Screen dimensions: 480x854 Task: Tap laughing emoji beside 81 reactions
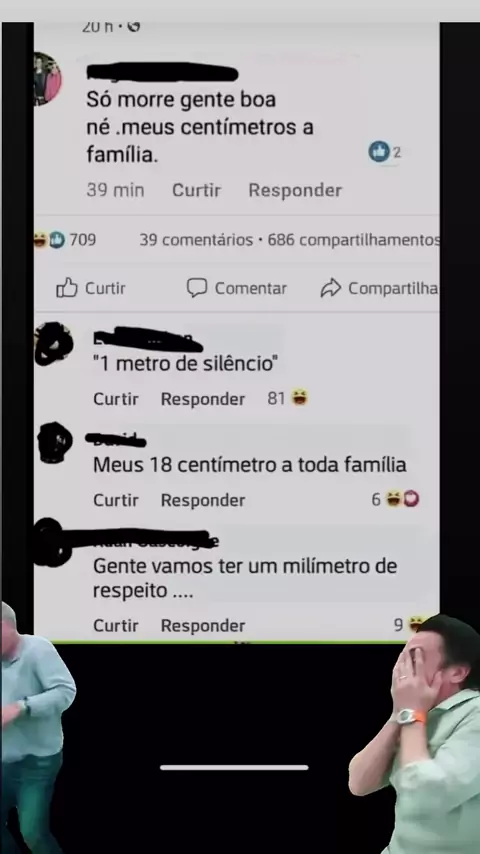(x=299, y=398)
